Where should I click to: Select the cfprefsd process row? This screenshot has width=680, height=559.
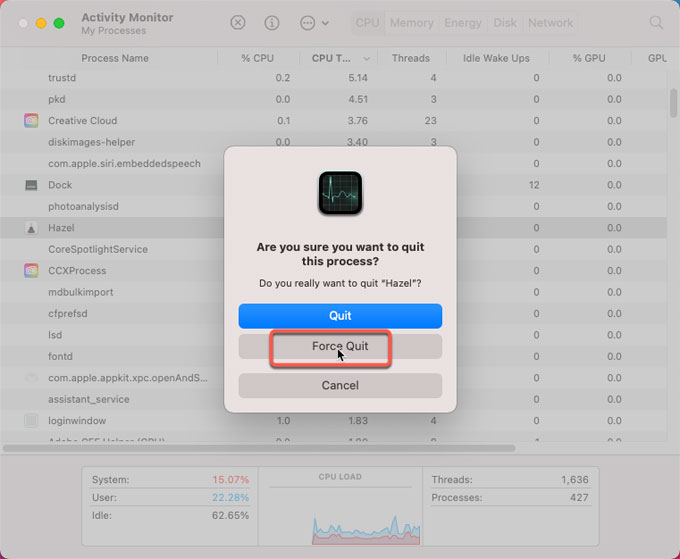point(333,314)
